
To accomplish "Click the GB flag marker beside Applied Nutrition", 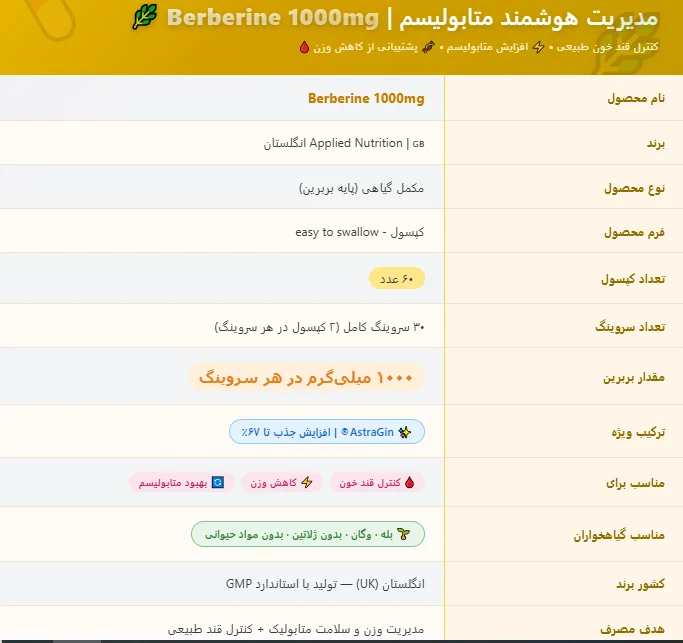I will tap(418, 144).
